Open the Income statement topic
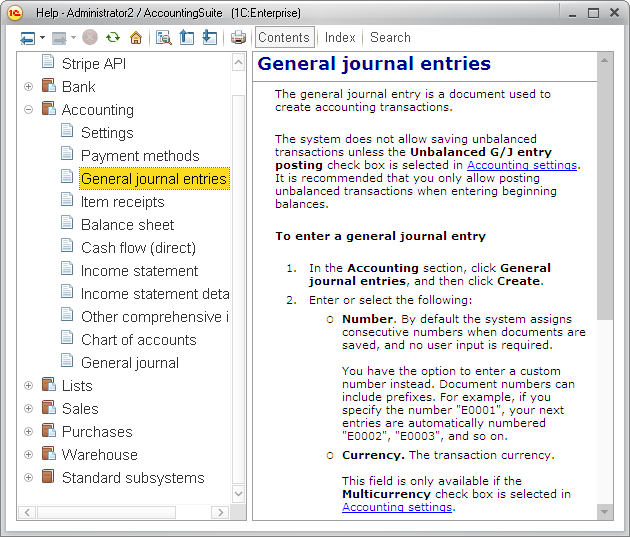 click(x=139, y=271)
